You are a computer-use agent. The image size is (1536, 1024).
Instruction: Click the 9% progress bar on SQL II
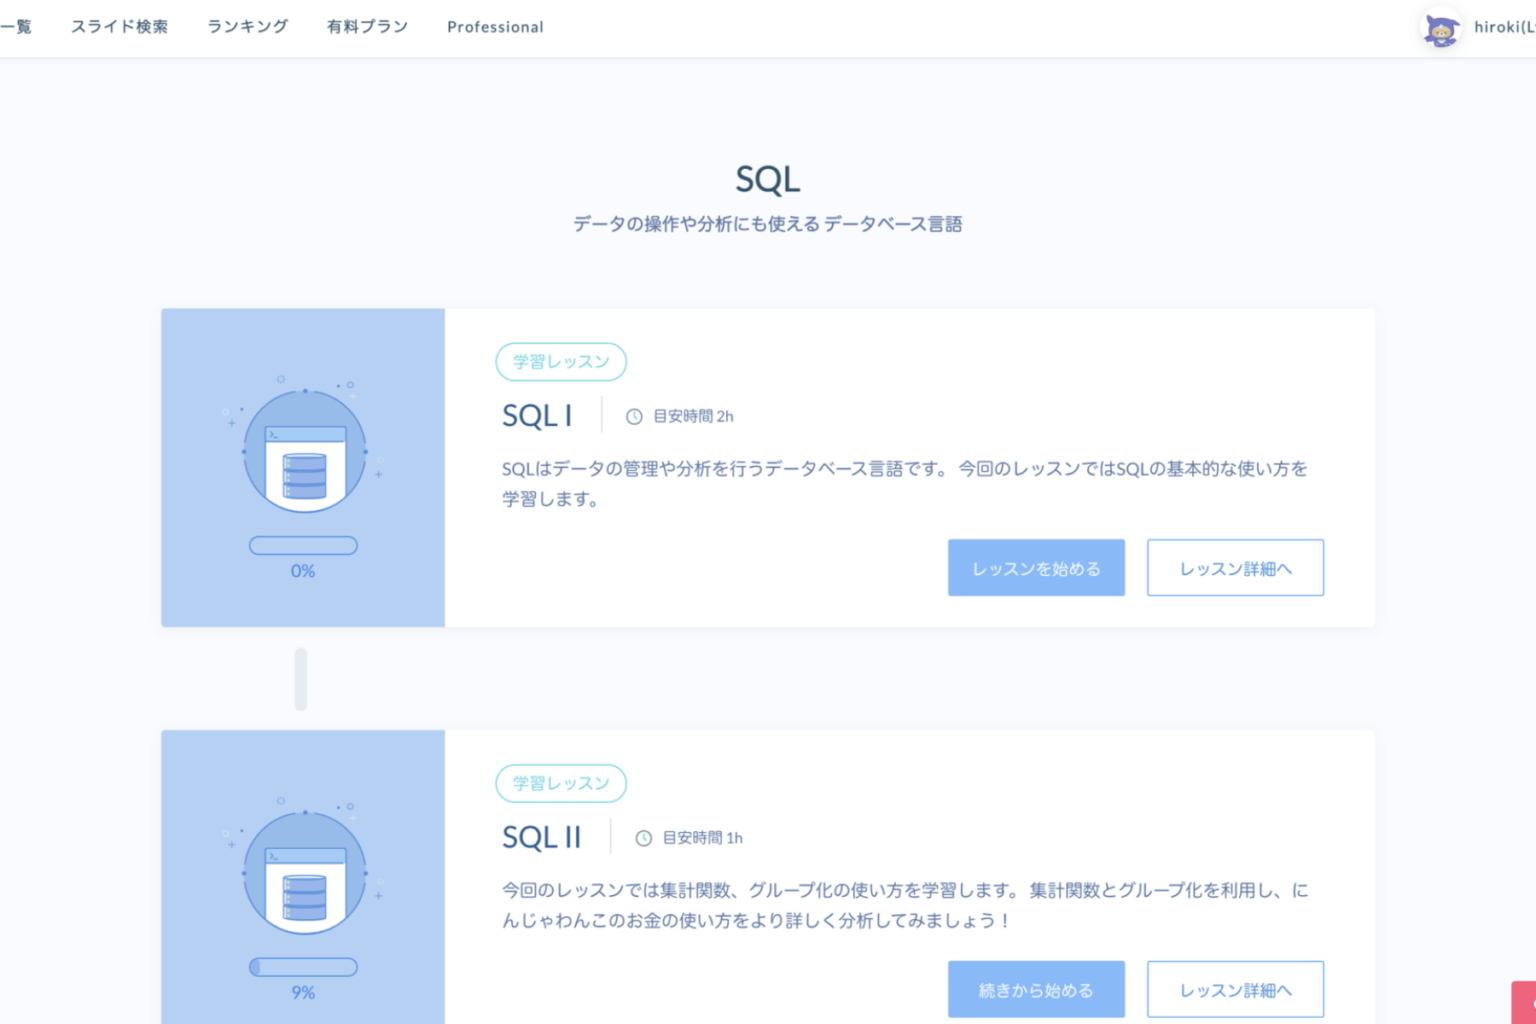pyautogui.click(x=302, y=967)
